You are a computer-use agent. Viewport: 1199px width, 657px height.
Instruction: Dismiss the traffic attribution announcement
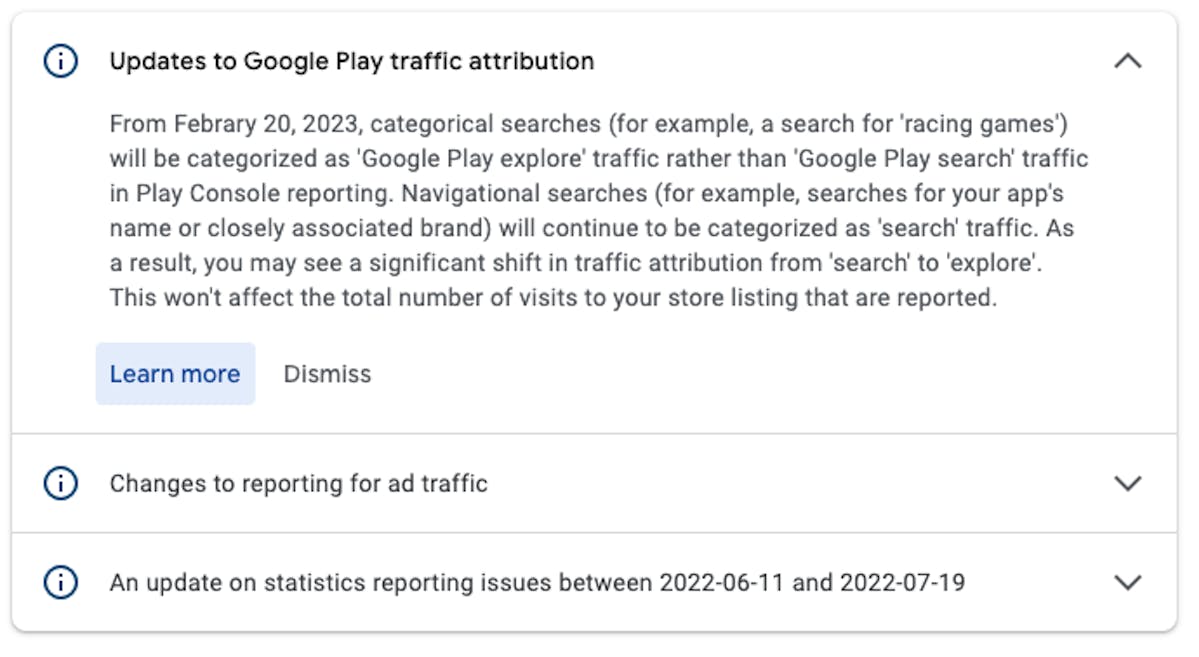click(327, 373)
